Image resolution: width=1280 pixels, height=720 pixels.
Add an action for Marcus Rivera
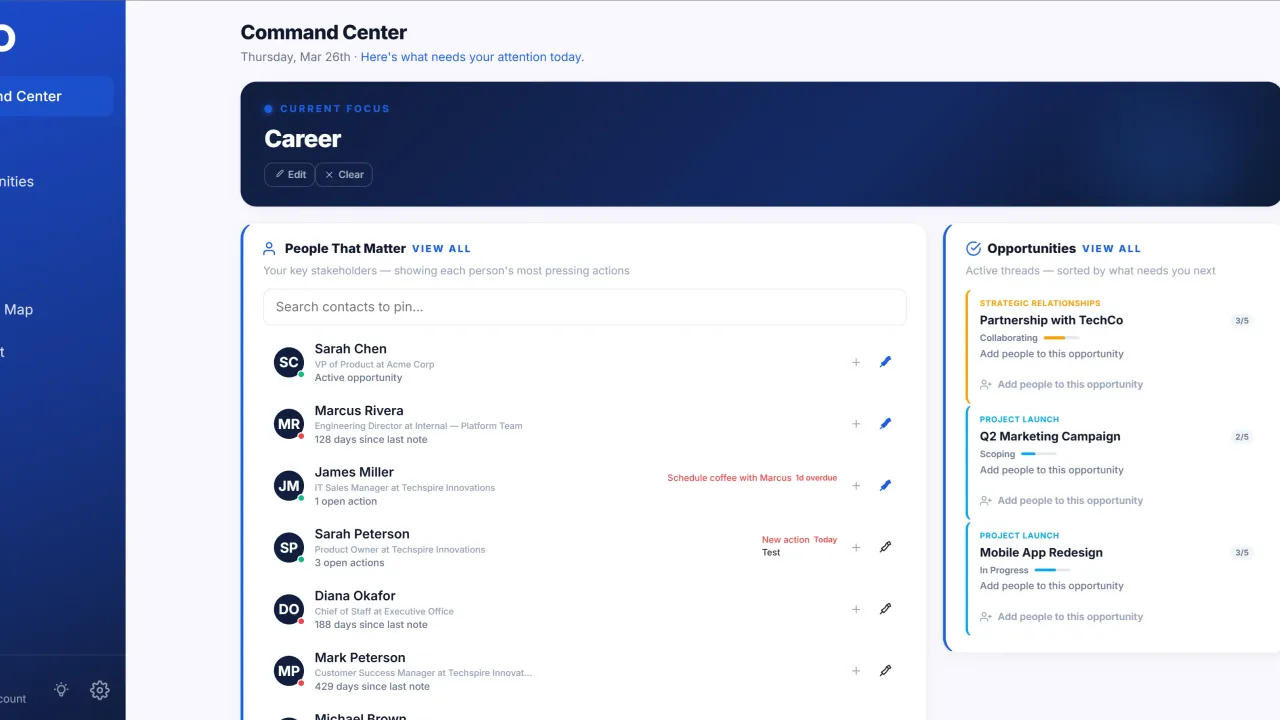click(856, 425)
